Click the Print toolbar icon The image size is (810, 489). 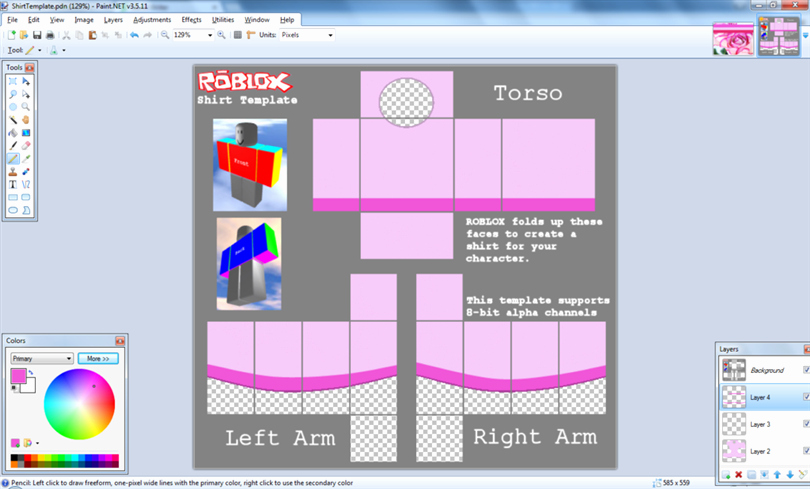[50, 35]
